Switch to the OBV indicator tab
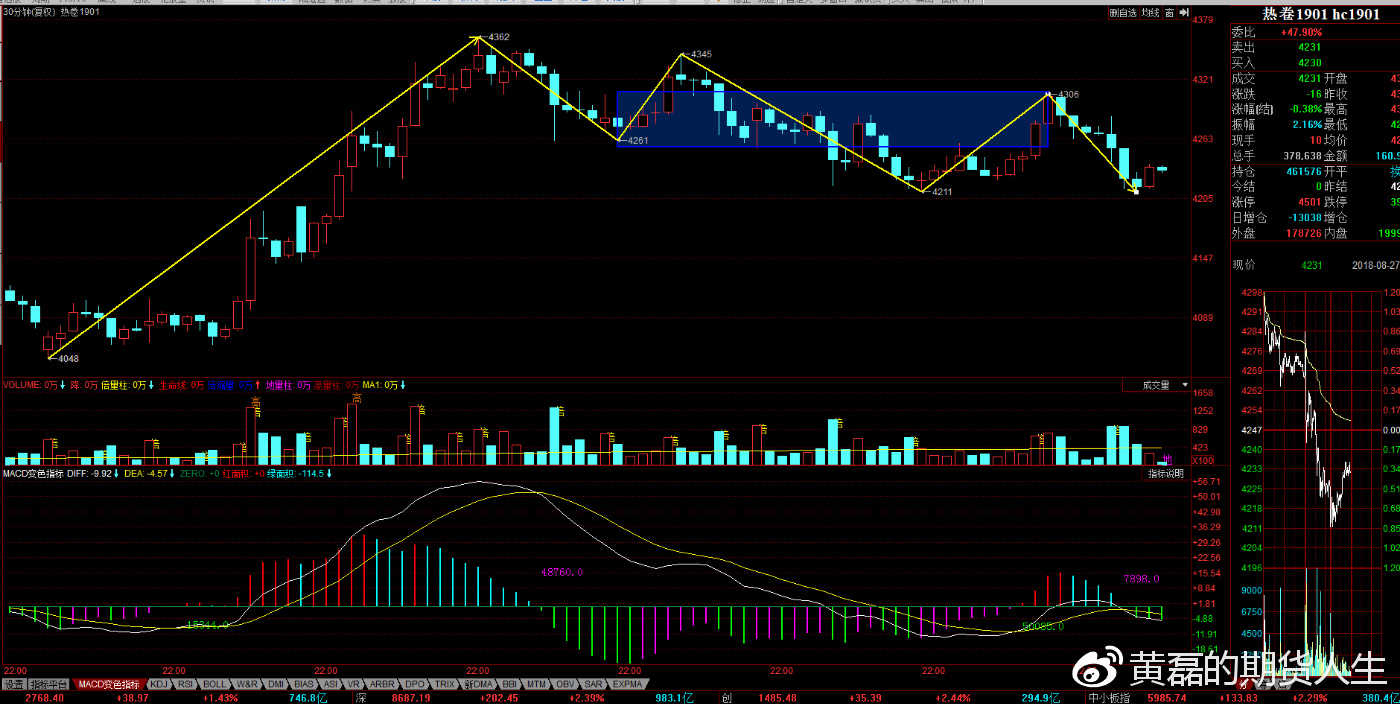 pos(567,685)
